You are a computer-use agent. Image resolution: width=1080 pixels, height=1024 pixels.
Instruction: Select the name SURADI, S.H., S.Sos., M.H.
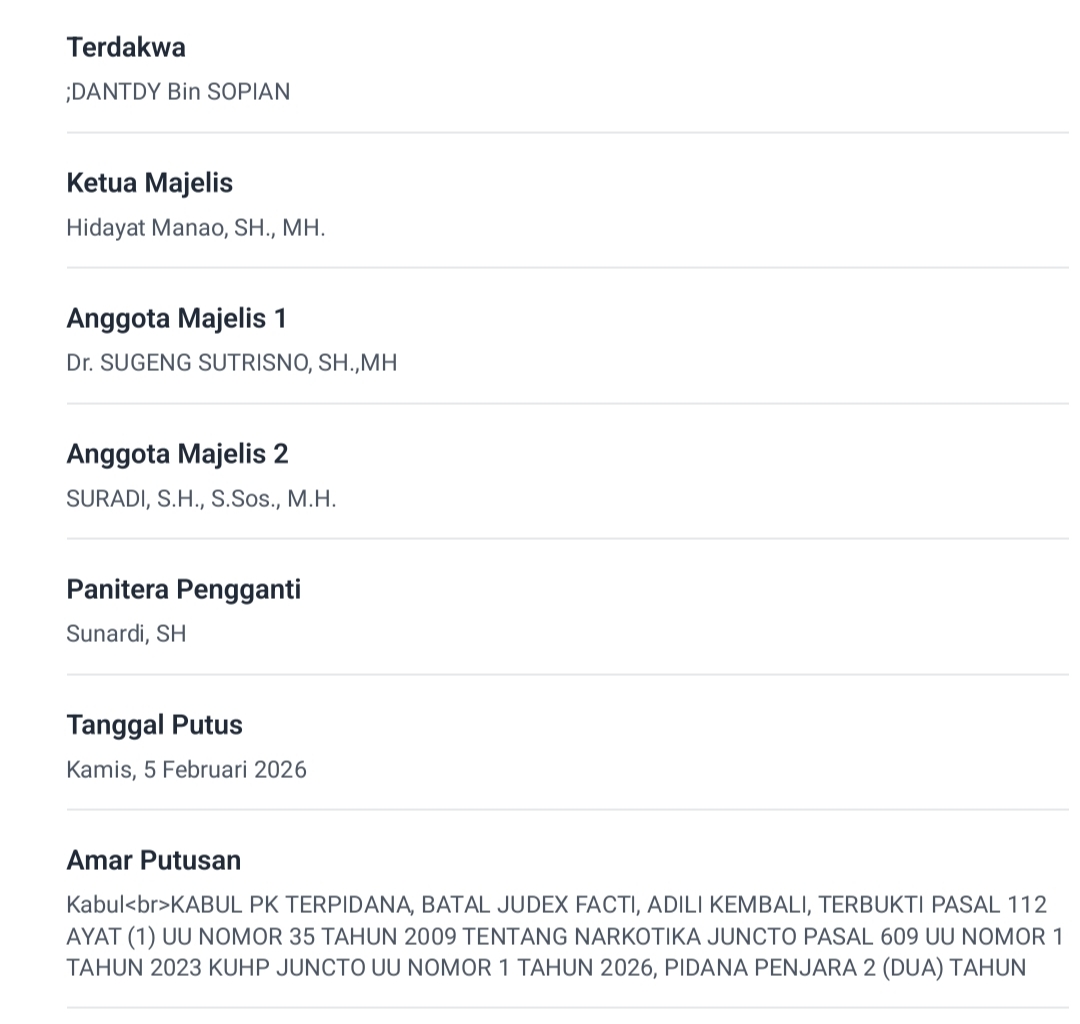tap(201, 499)
